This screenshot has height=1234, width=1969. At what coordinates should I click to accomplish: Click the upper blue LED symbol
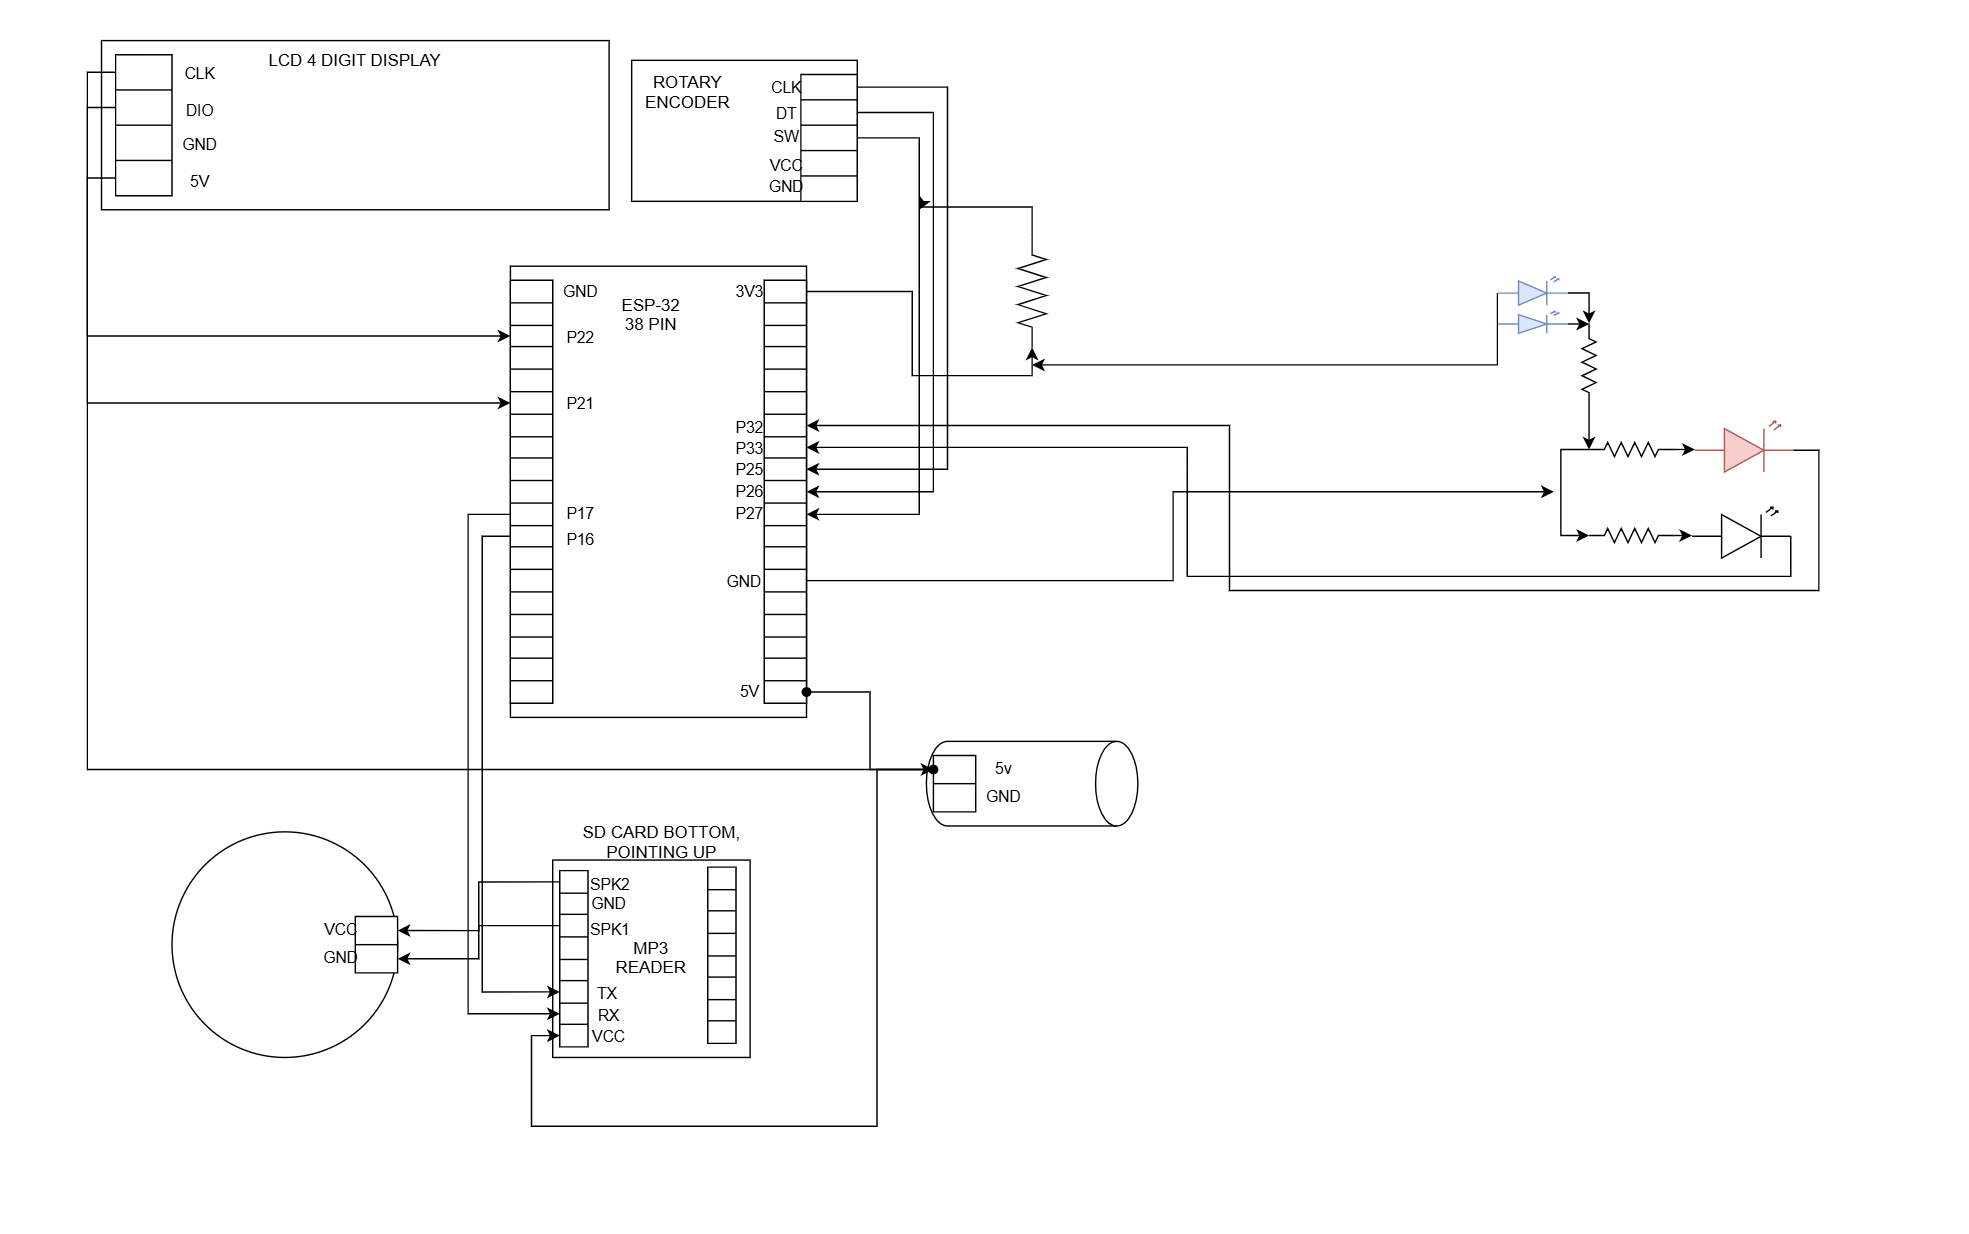coord(1533,293)
